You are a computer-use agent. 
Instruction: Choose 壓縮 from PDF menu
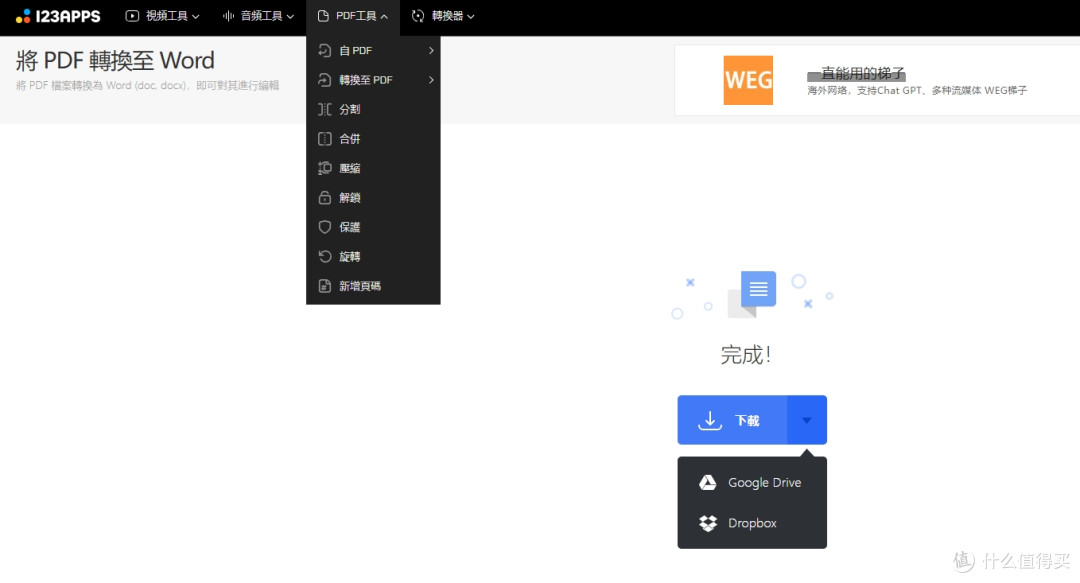point(373,168)
